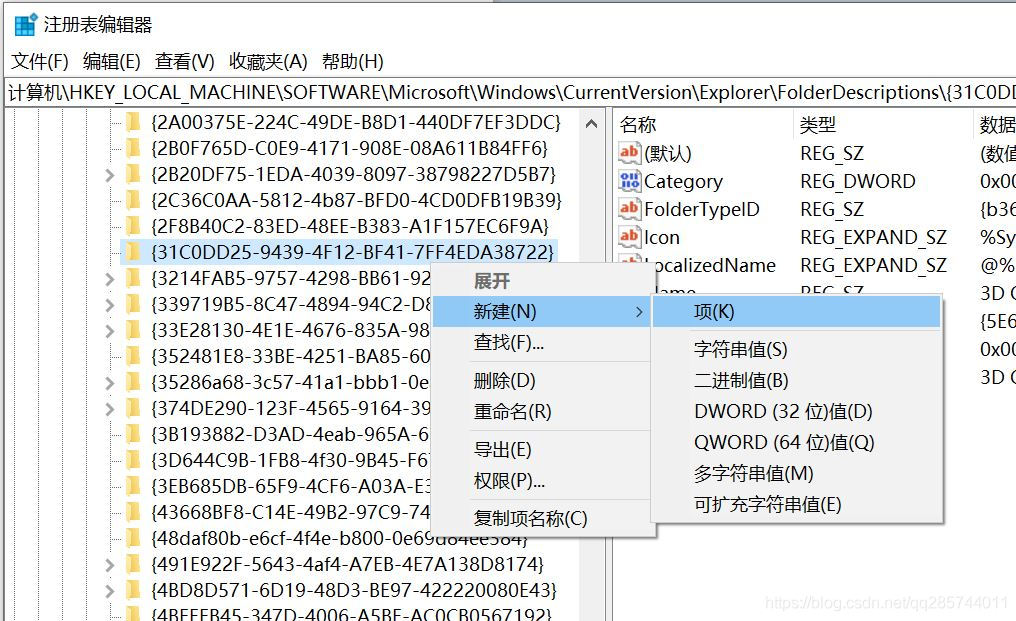The width and height of the screenshot is (1016, 621).
Task: Select folder icon of {31C0DD25-9439-4F12-BF41-7FF4EDA38722}
Action: [133, 252]
